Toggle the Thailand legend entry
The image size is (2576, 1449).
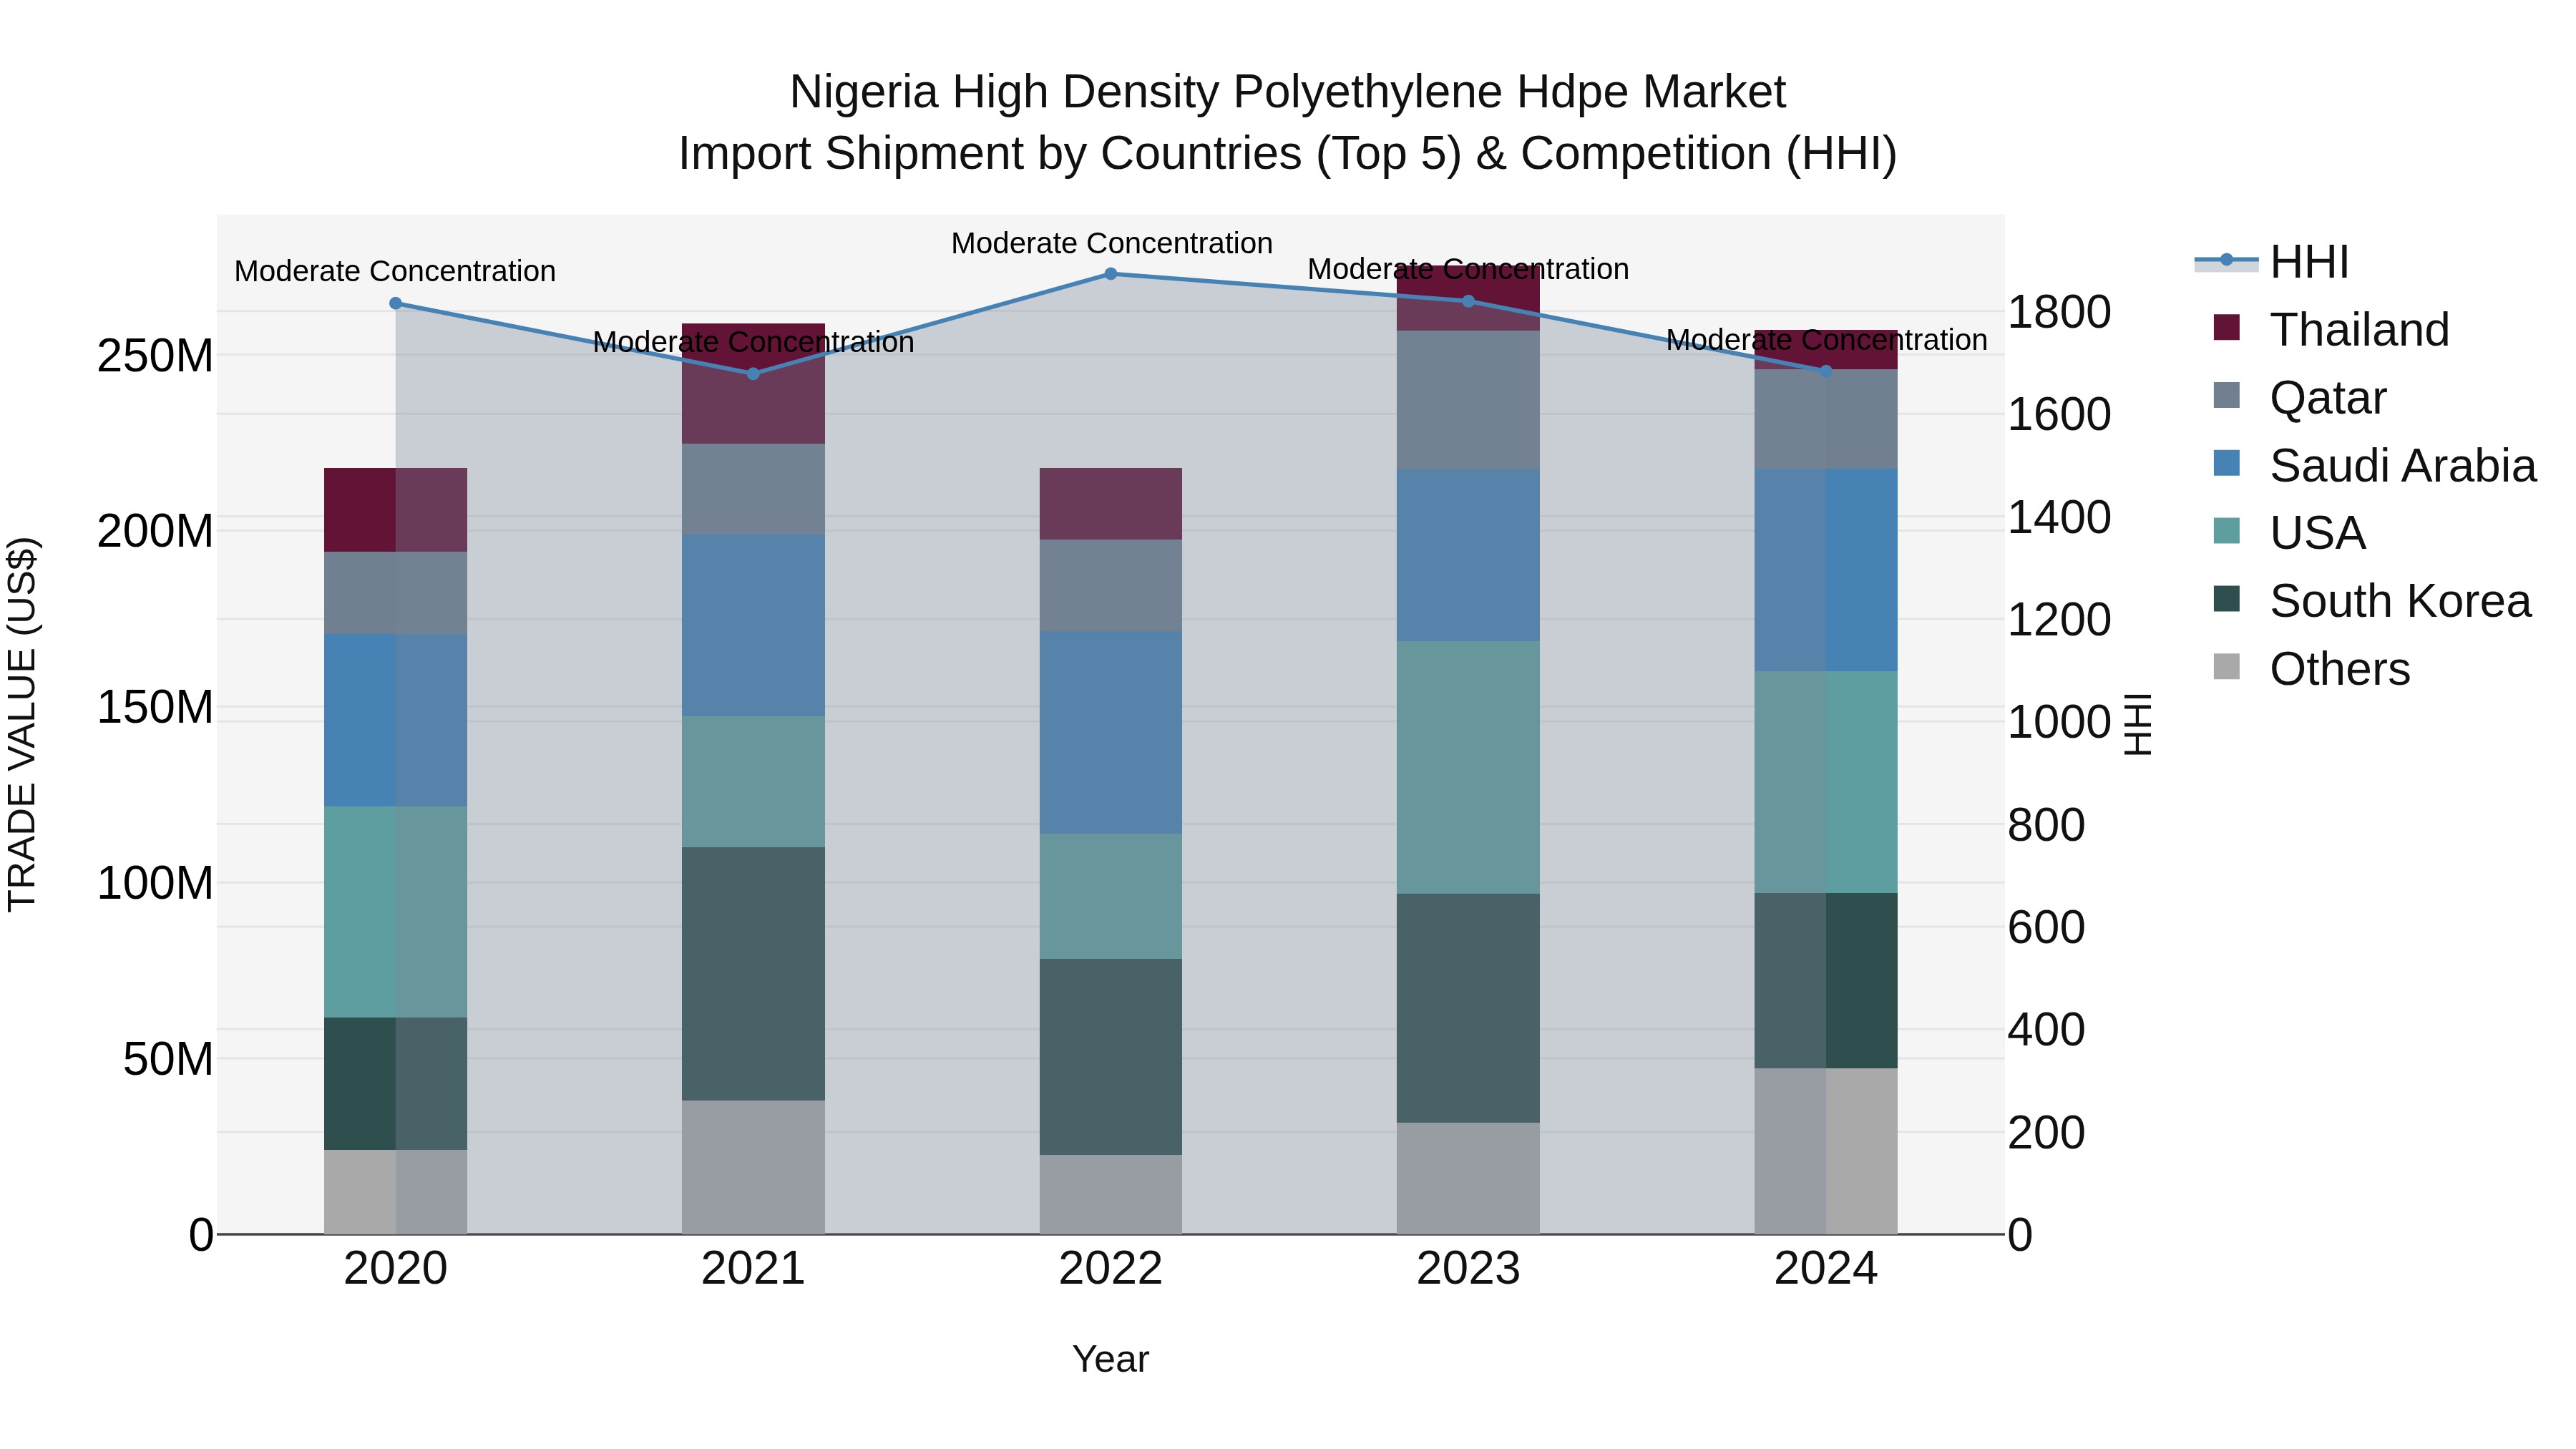pos(2331,330)
